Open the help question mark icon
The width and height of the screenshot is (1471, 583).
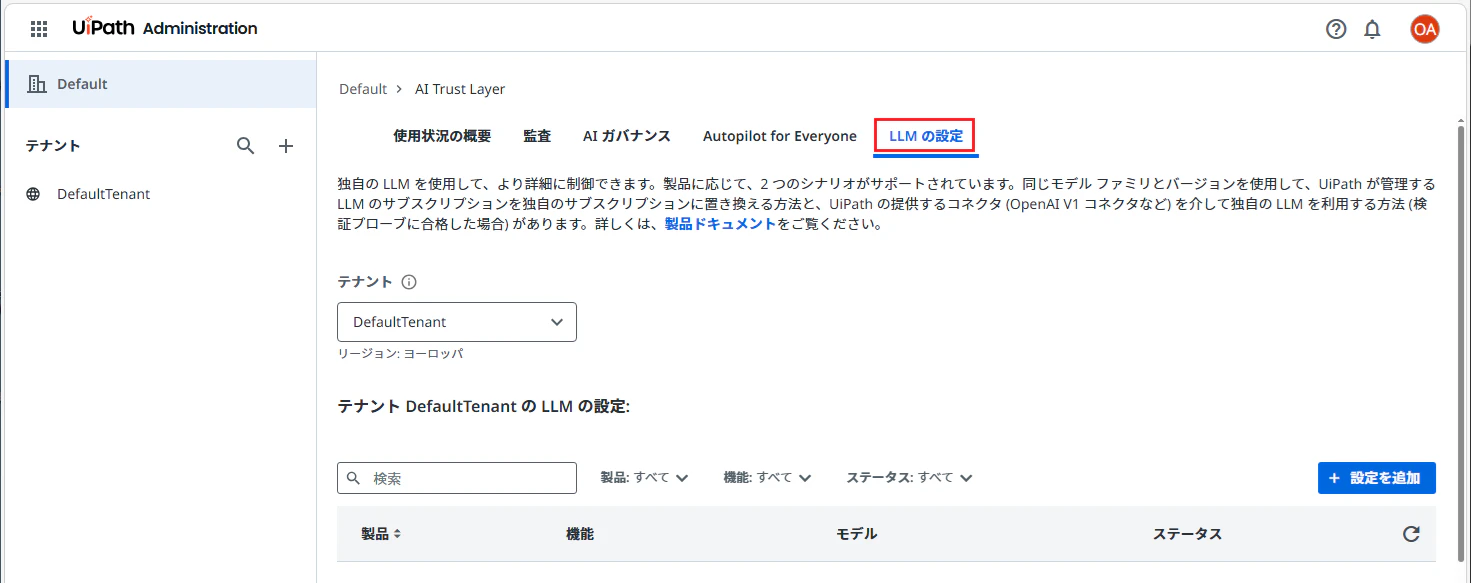point(1336,29)
